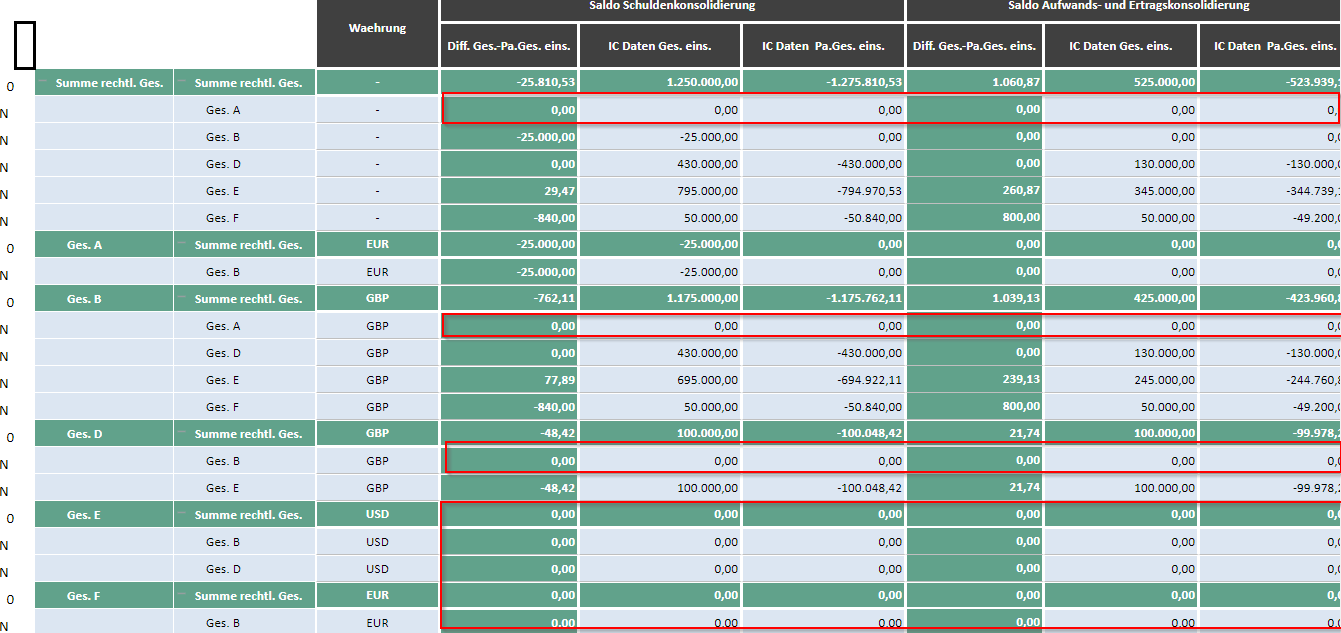Click the cell showing 695.000,00
The height and width of the screenshot is (633, 1341).
point(660,379)
